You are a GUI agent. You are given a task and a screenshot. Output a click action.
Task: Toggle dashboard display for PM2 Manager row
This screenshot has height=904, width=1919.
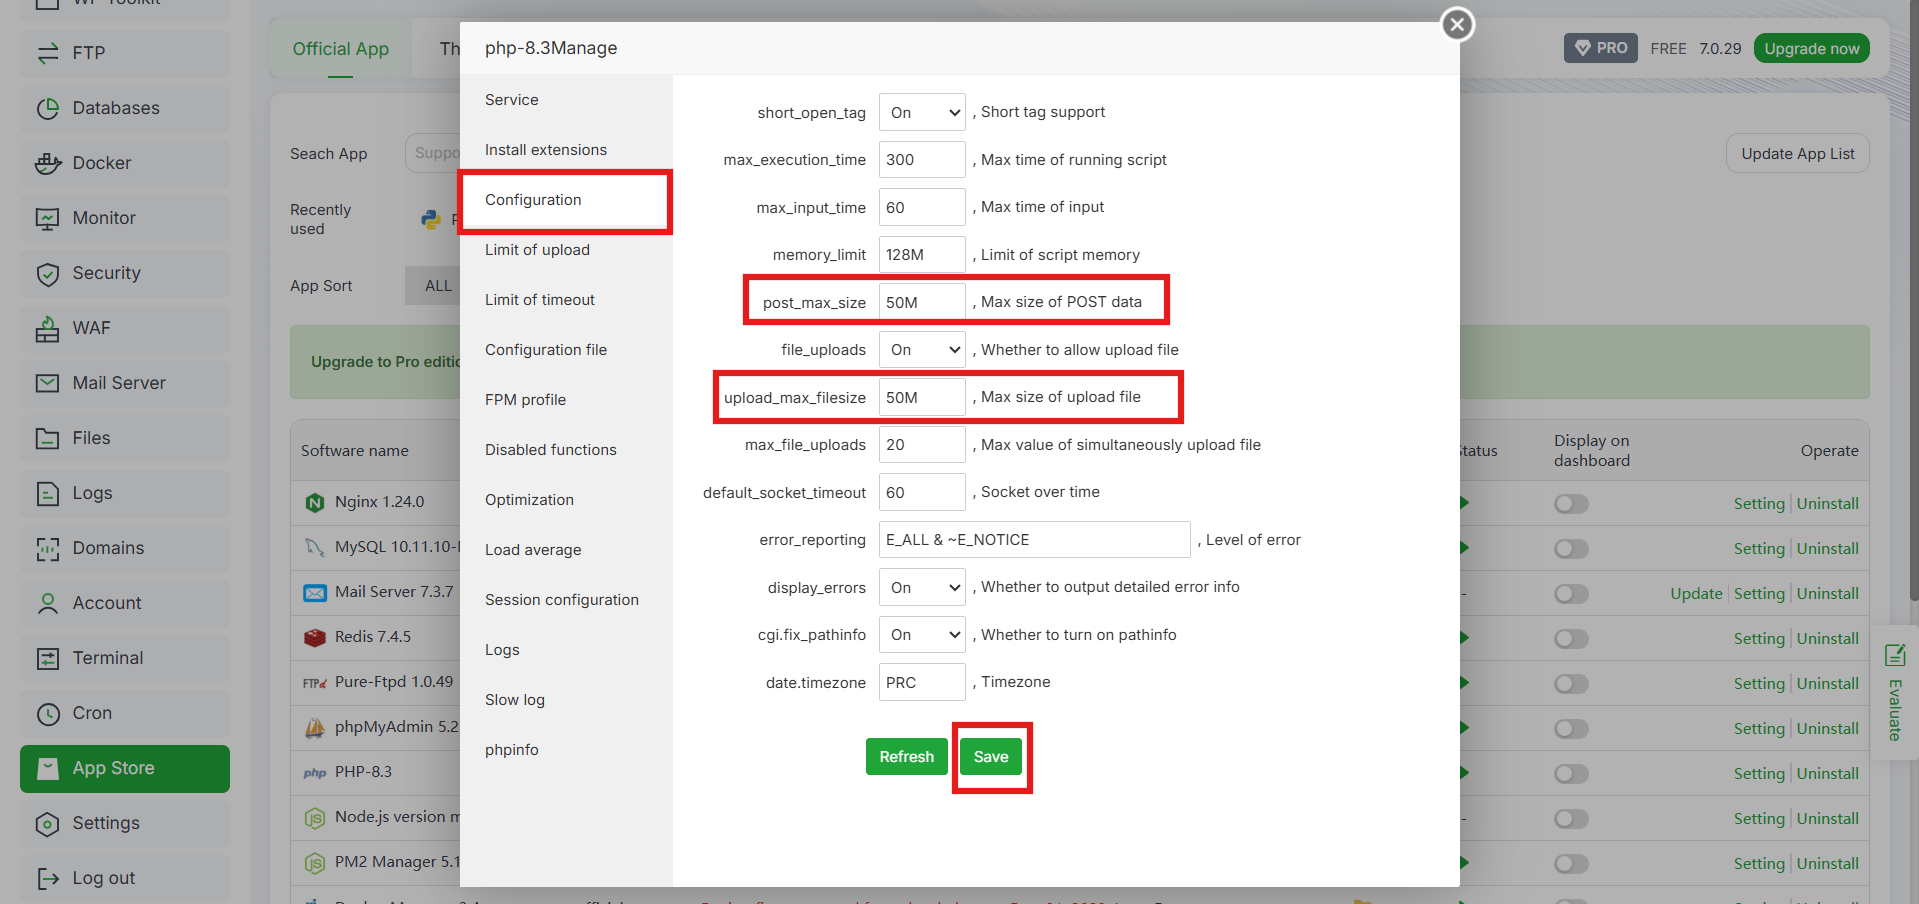pyautogui.click(x=1571, y=864)
